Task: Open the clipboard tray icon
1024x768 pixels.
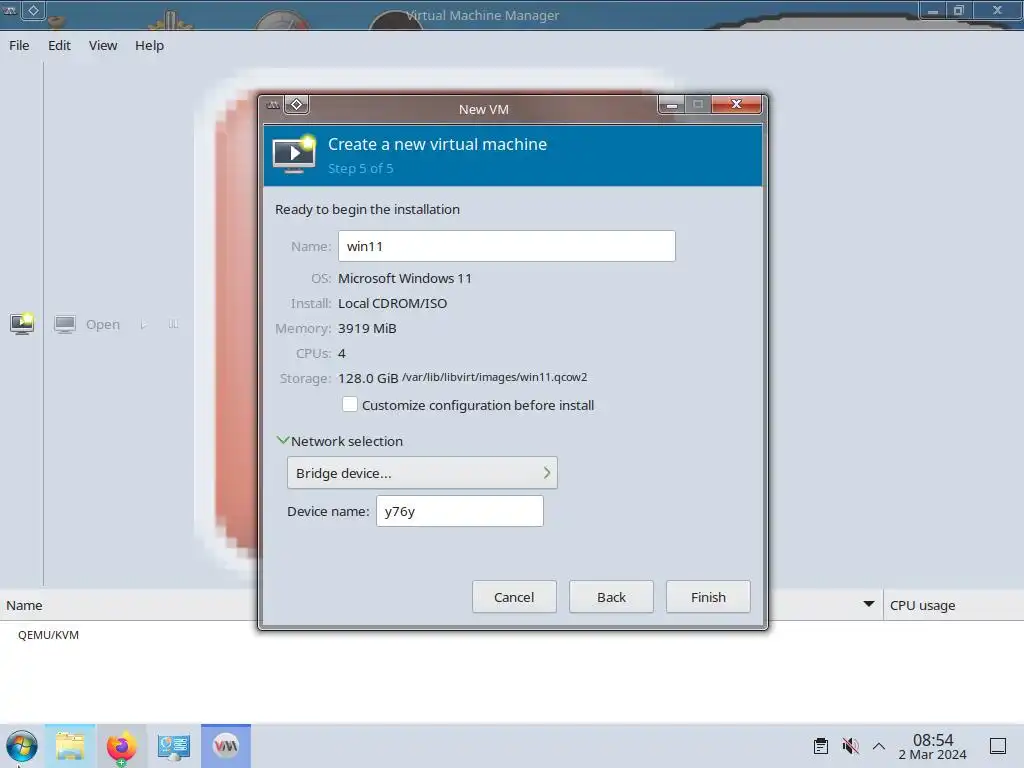Action: pyautogui.click(x=821, y=746)
